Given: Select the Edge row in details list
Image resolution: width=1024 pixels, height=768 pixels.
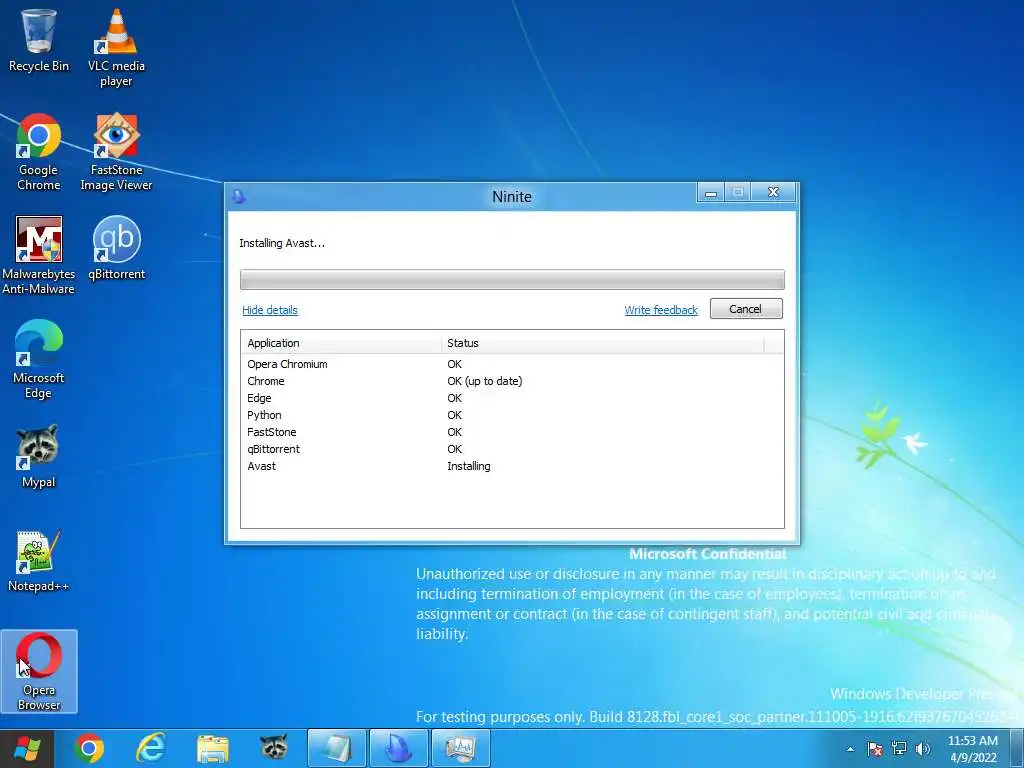Looking at the screenshot, I should click(x=512, y=398).
